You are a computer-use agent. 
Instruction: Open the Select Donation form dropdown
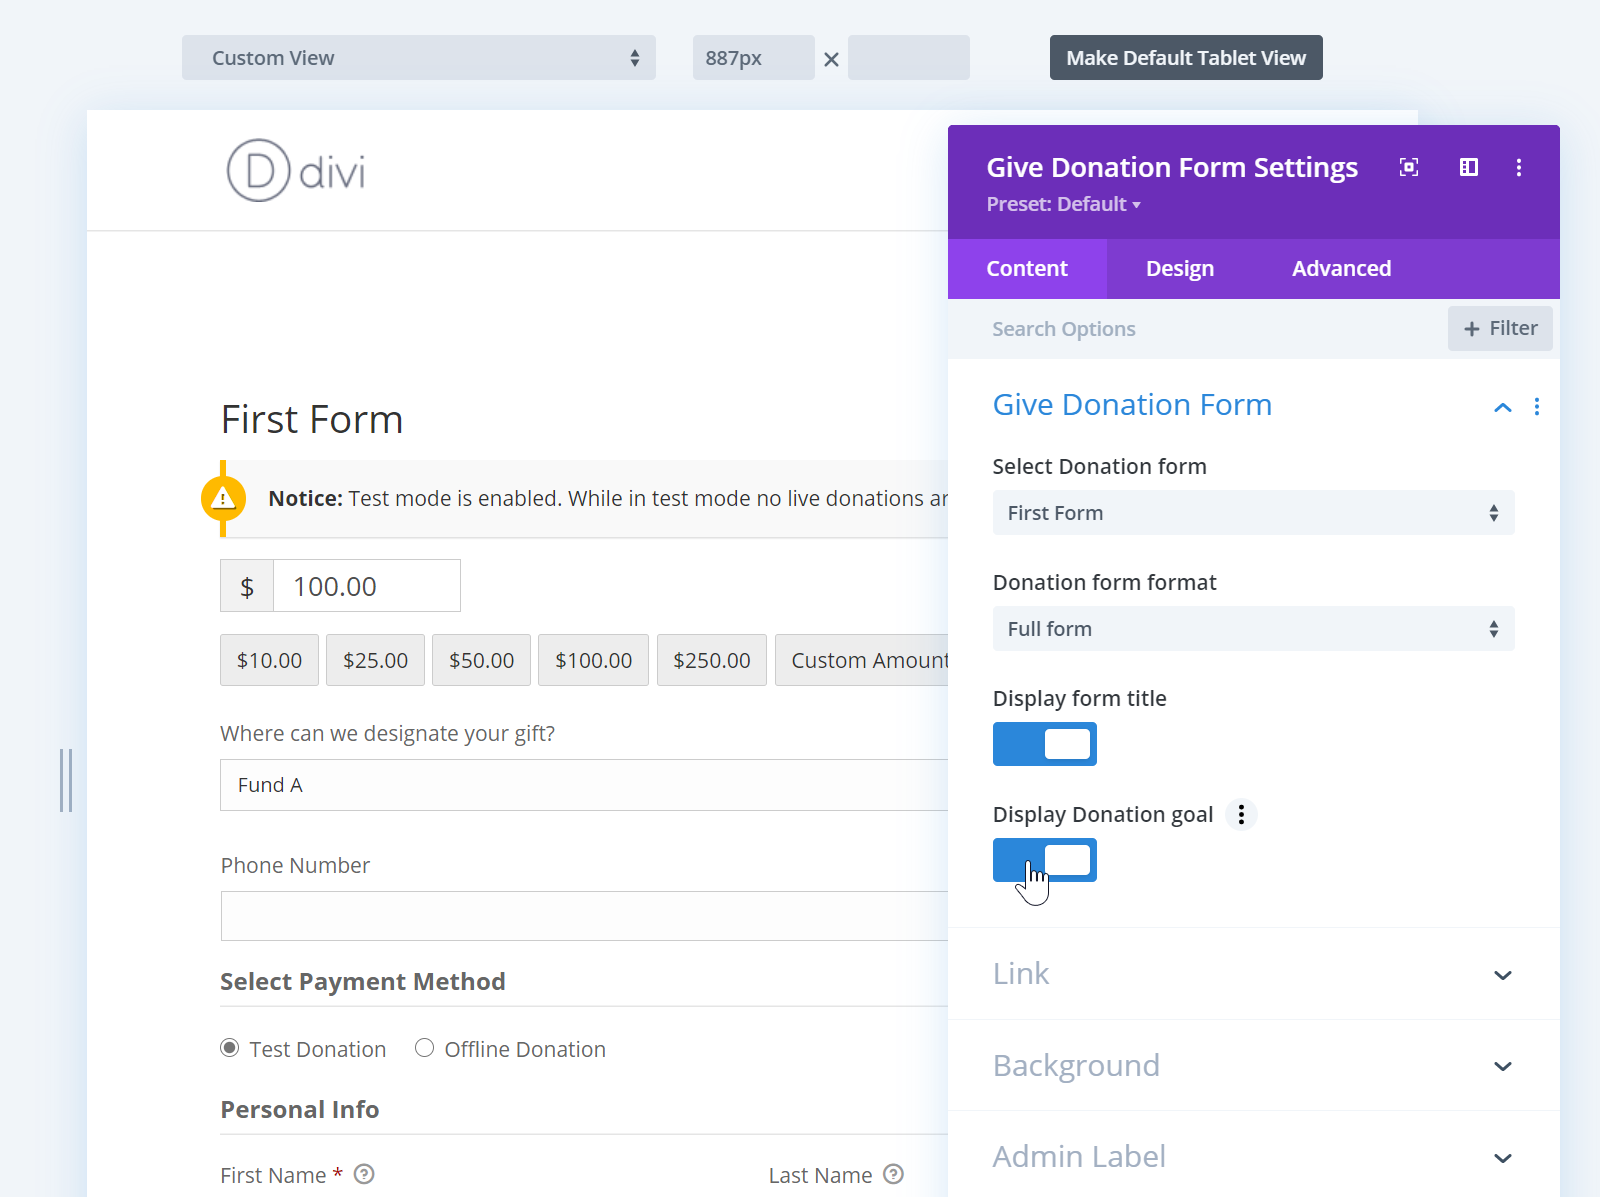[x=1253, y=513]
